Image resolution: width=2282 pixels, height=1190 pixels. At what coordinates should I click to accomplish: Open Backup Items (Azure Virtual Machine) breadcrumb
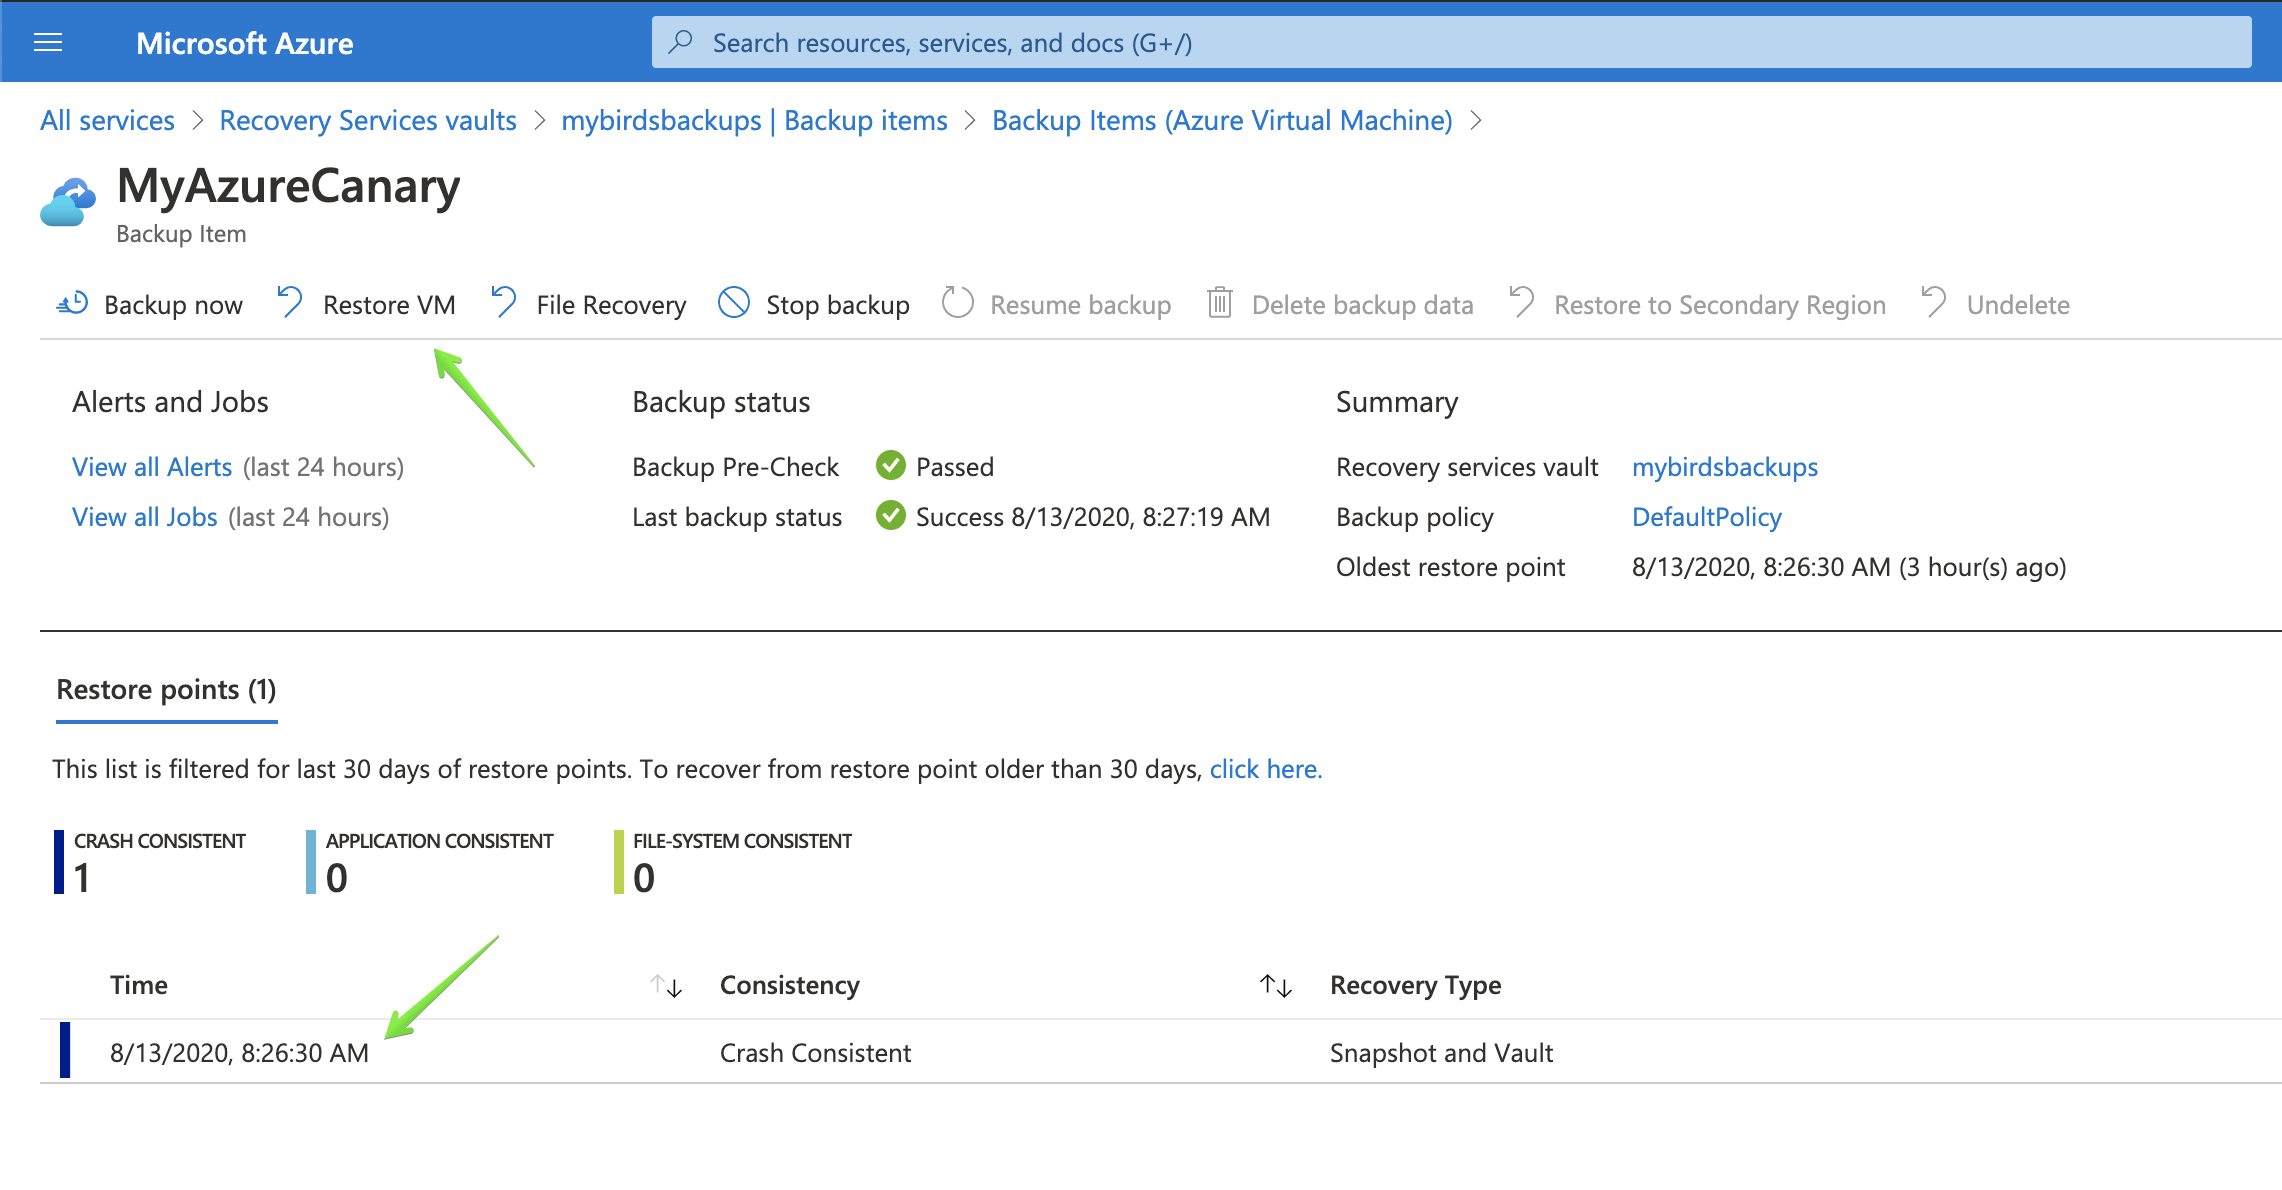1222,120
